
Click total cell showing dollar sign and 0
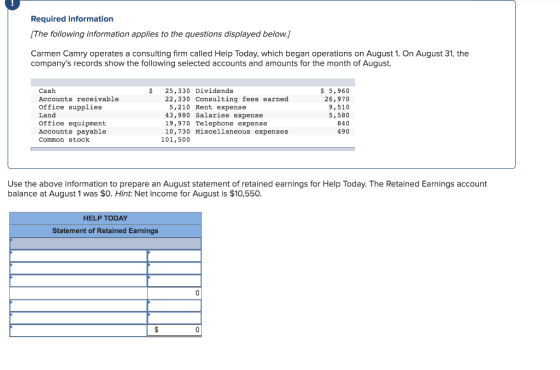(174, 330)
